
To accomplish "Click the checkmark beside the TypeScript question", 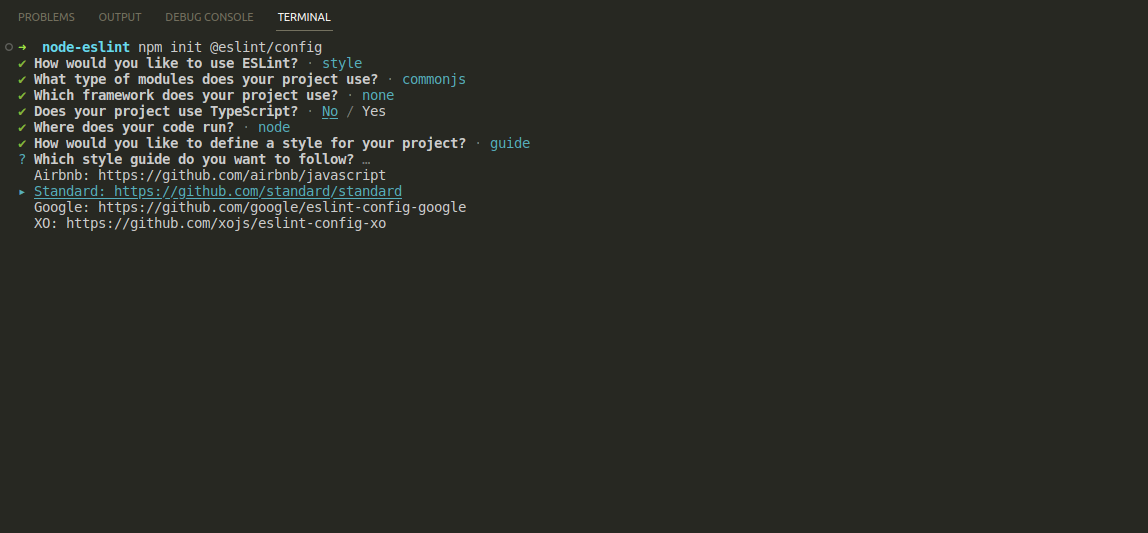I will point(22,111).
